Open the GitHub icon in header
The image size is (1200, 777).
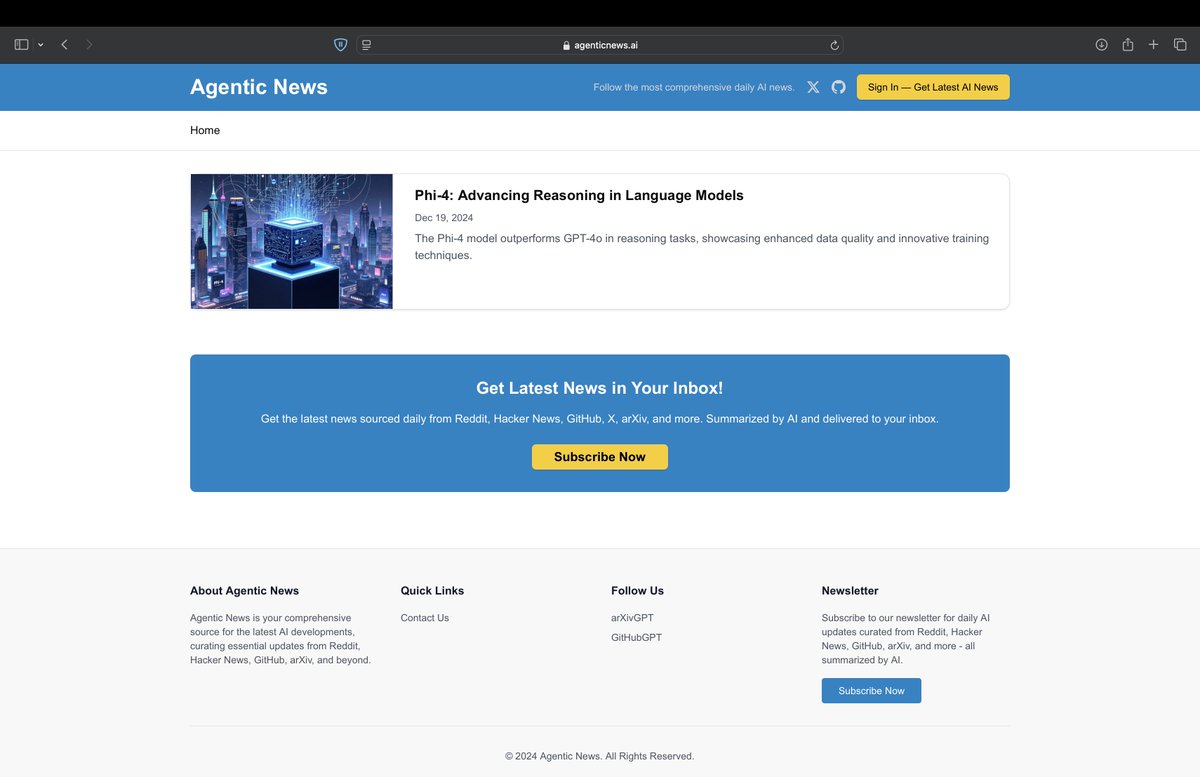839,87
